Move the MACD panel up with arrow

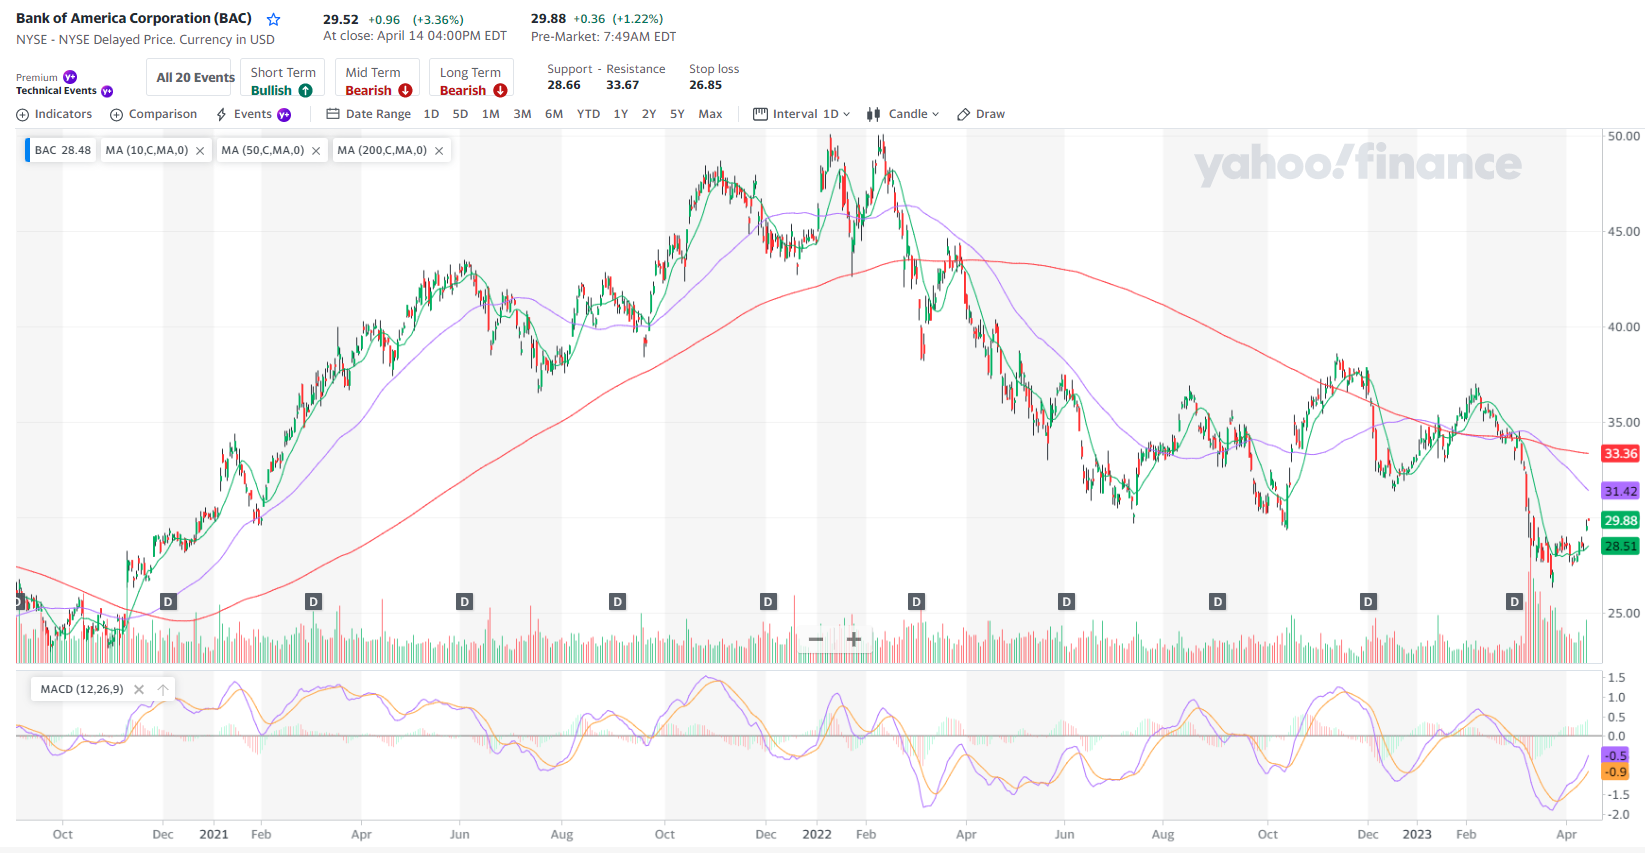tap(163, 689)
